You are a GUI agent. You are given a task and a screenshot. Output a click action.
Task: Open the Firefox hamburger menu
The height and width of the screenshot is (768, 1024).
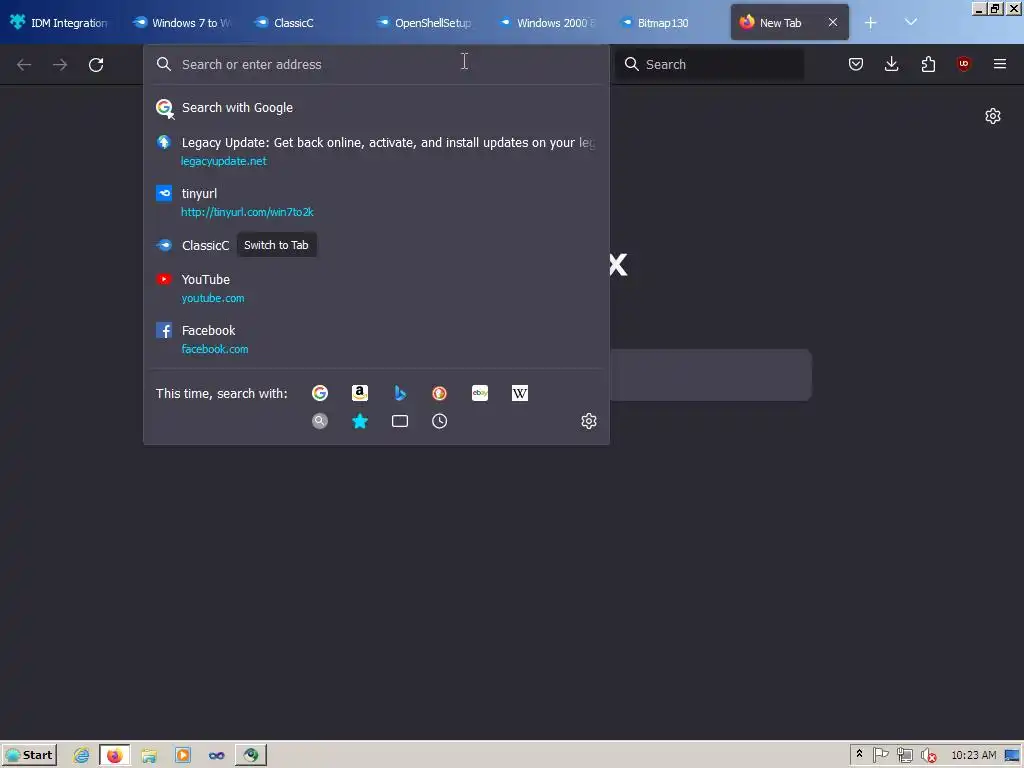pos(999,64)
